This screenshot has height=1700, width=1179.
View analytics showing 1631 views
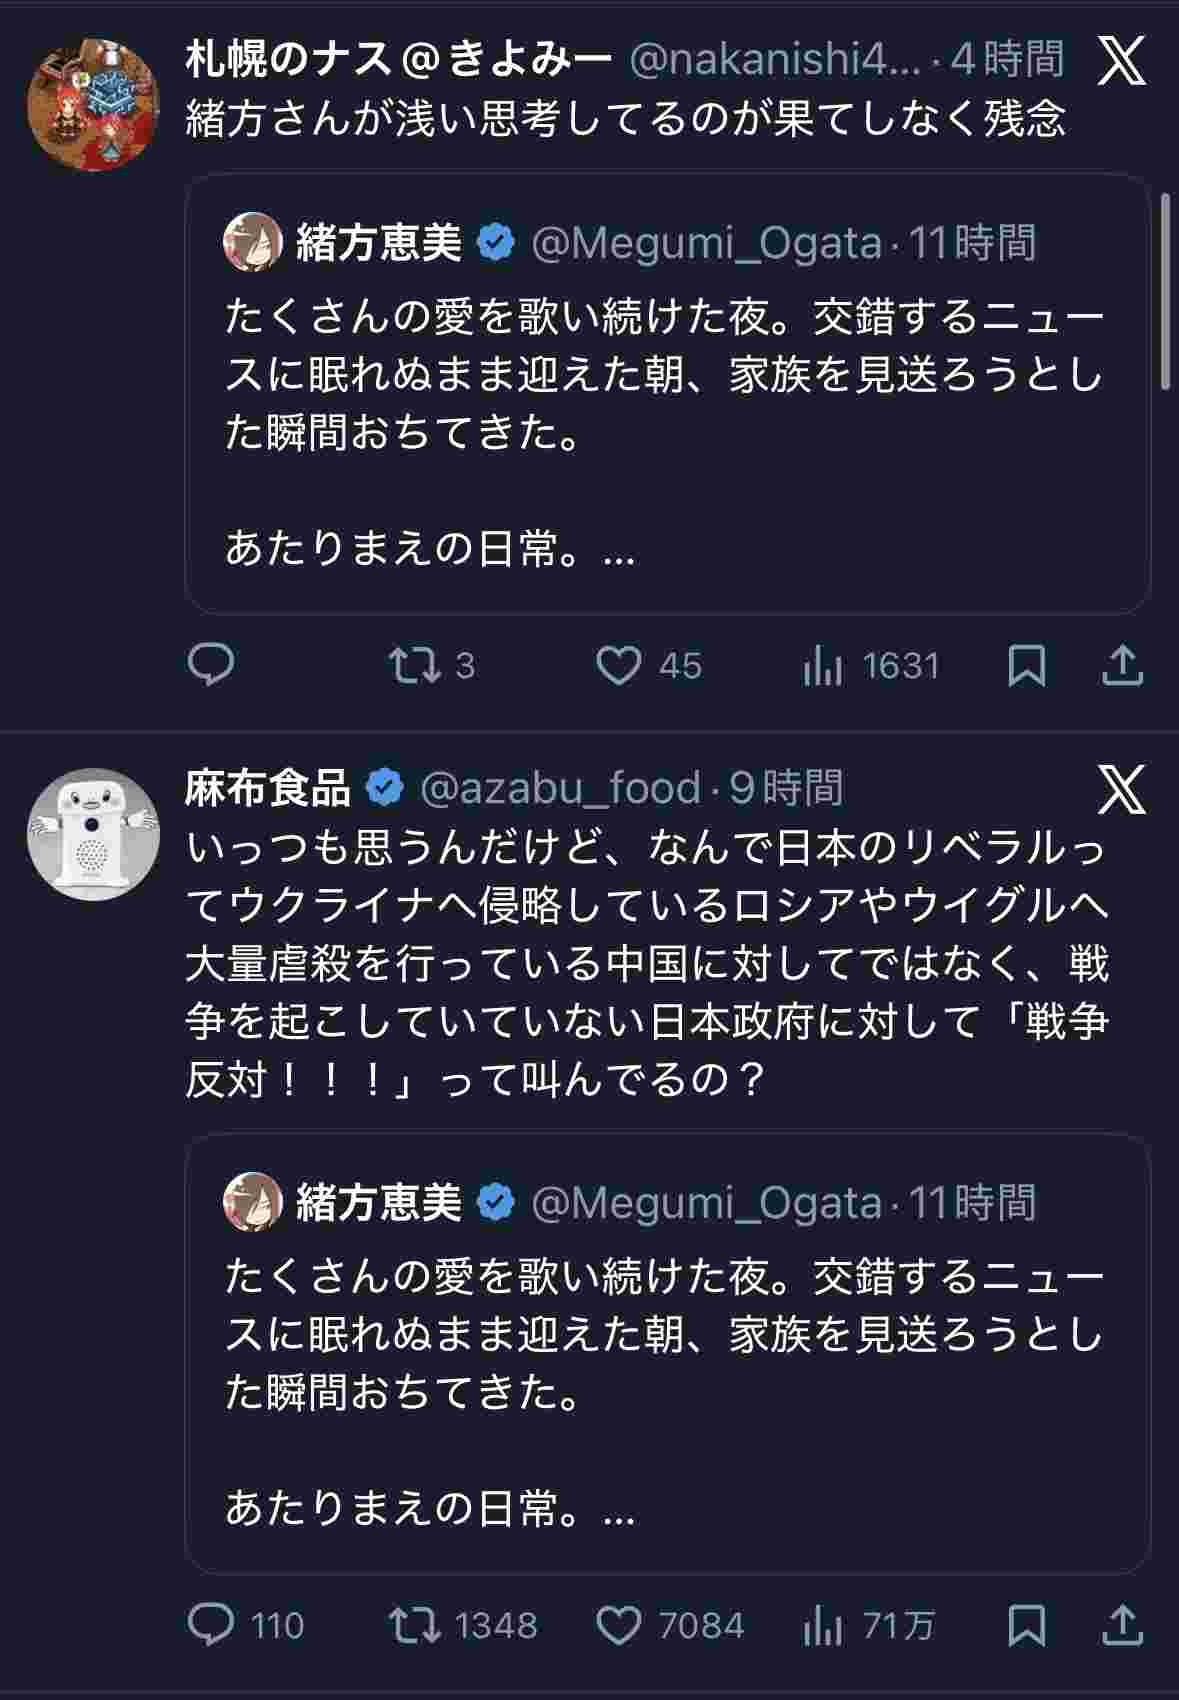823,667
